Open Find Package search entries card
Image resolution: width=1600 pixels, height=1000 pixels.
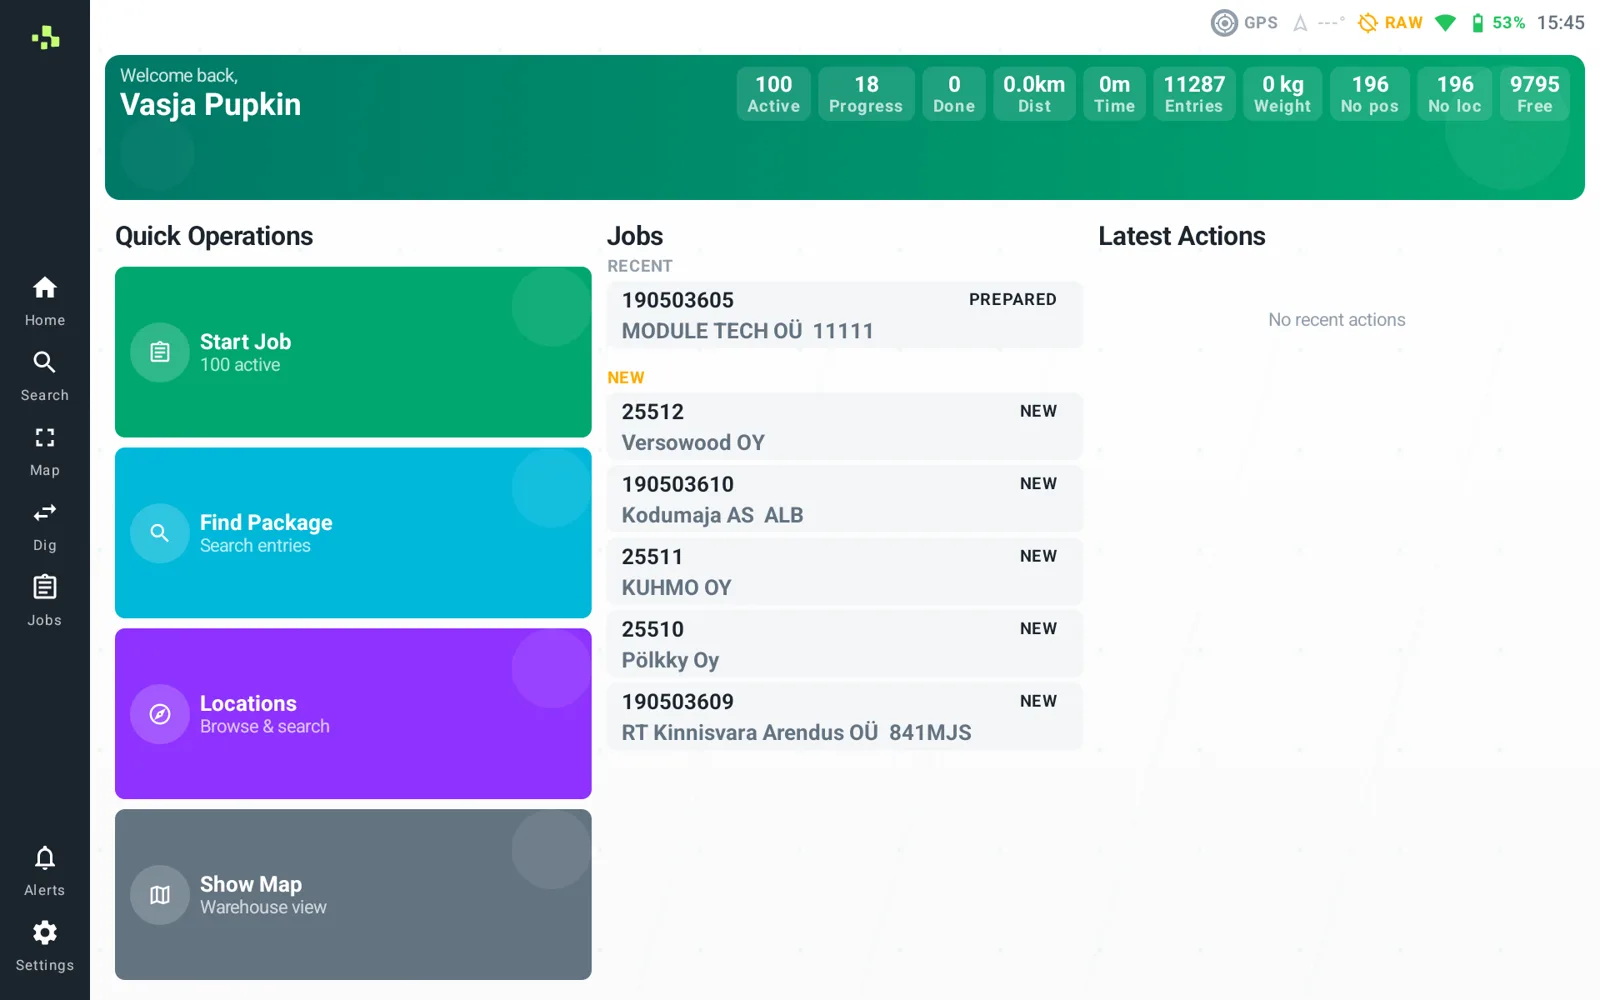coord(353,533)
